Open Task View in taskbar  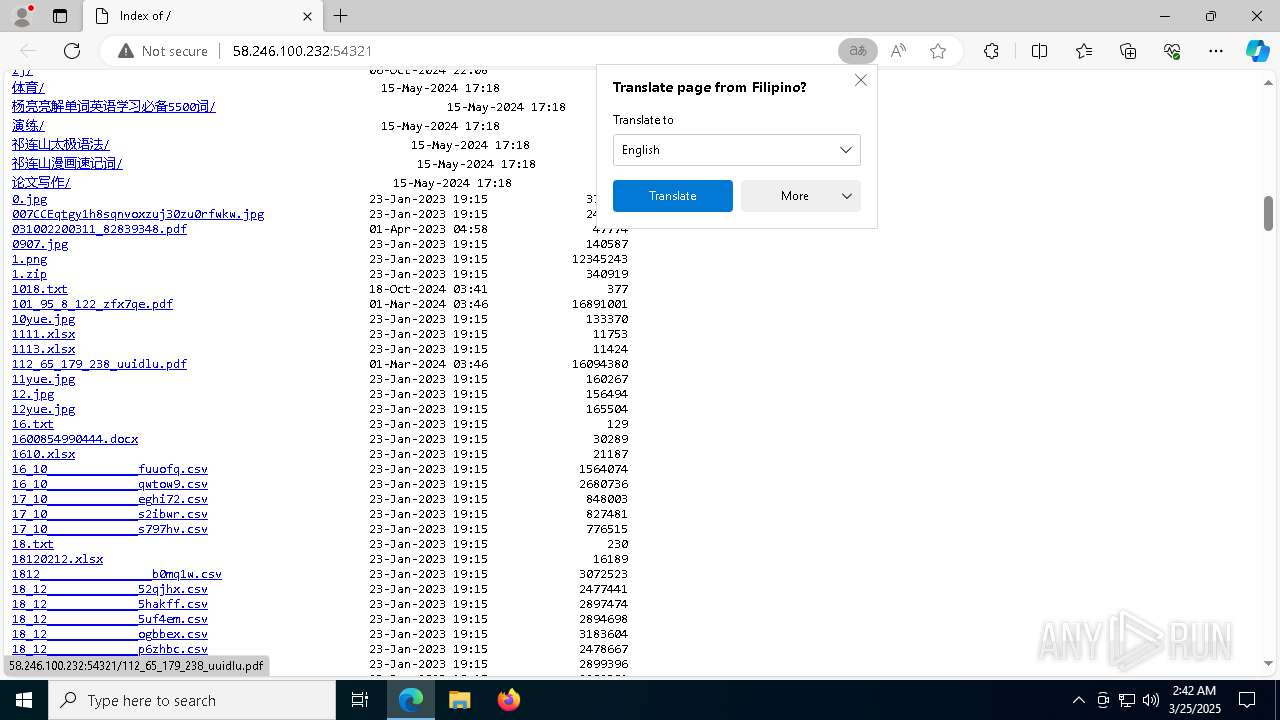(x=360, y=700)
